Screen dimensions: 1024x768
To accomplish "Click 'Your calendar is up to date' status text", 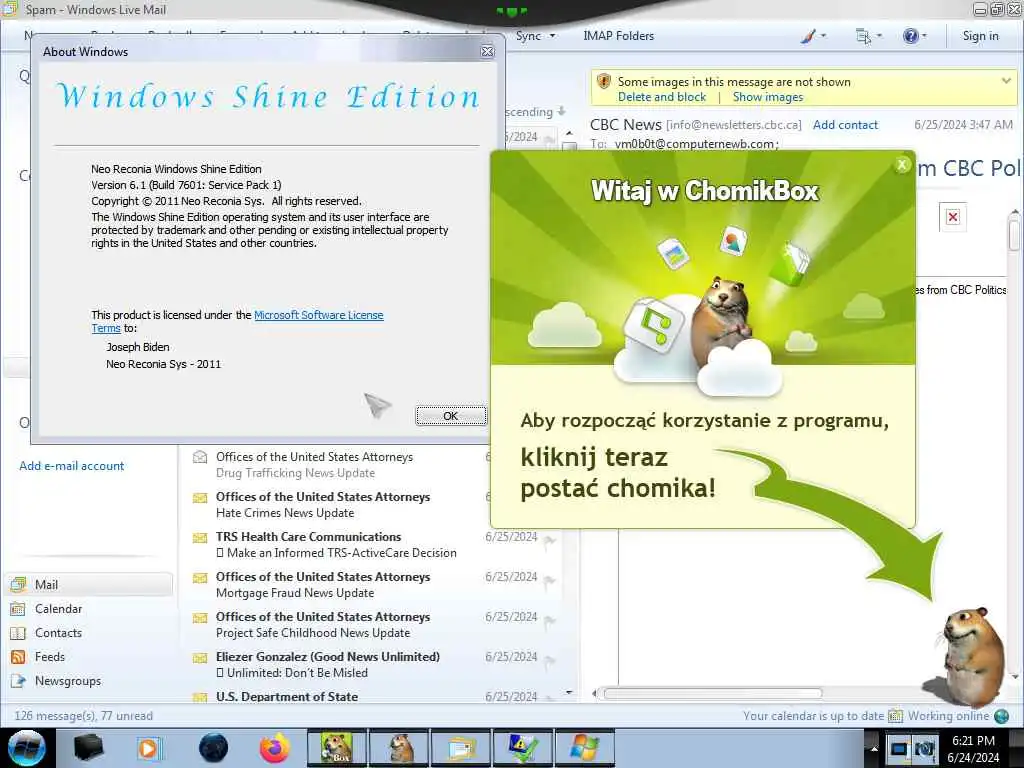I will click(x=813, y=716).
